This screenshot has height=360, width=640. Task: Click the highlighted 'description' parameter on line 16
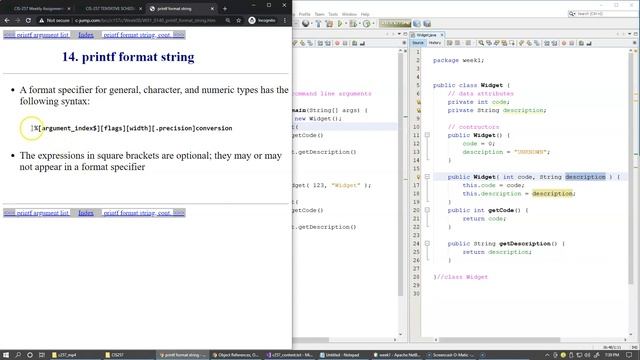point(585,177)
